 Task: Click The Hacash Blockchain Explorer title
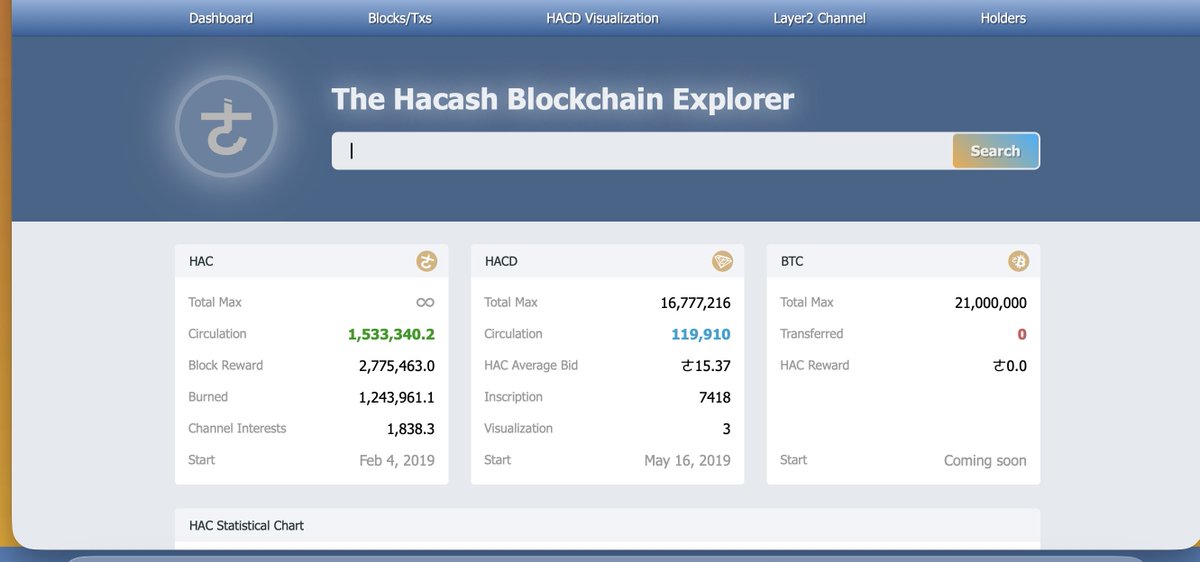(x=563, y=99)
